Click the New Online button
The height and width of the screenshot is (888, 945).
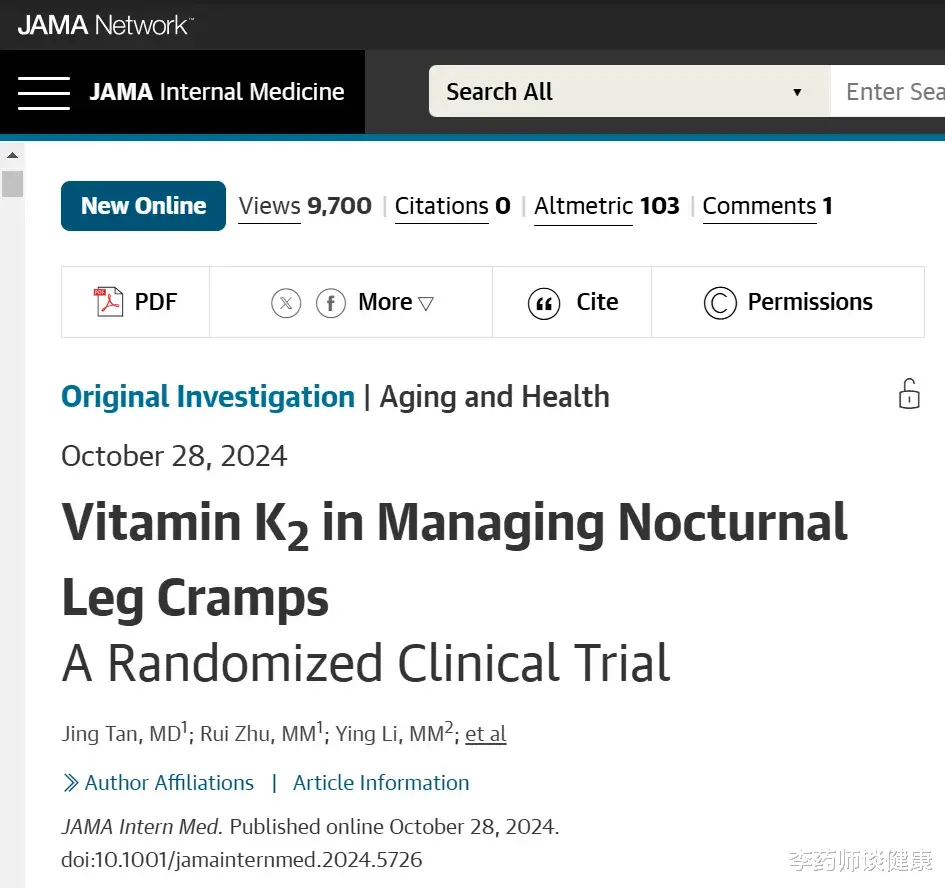pos(143,206)
